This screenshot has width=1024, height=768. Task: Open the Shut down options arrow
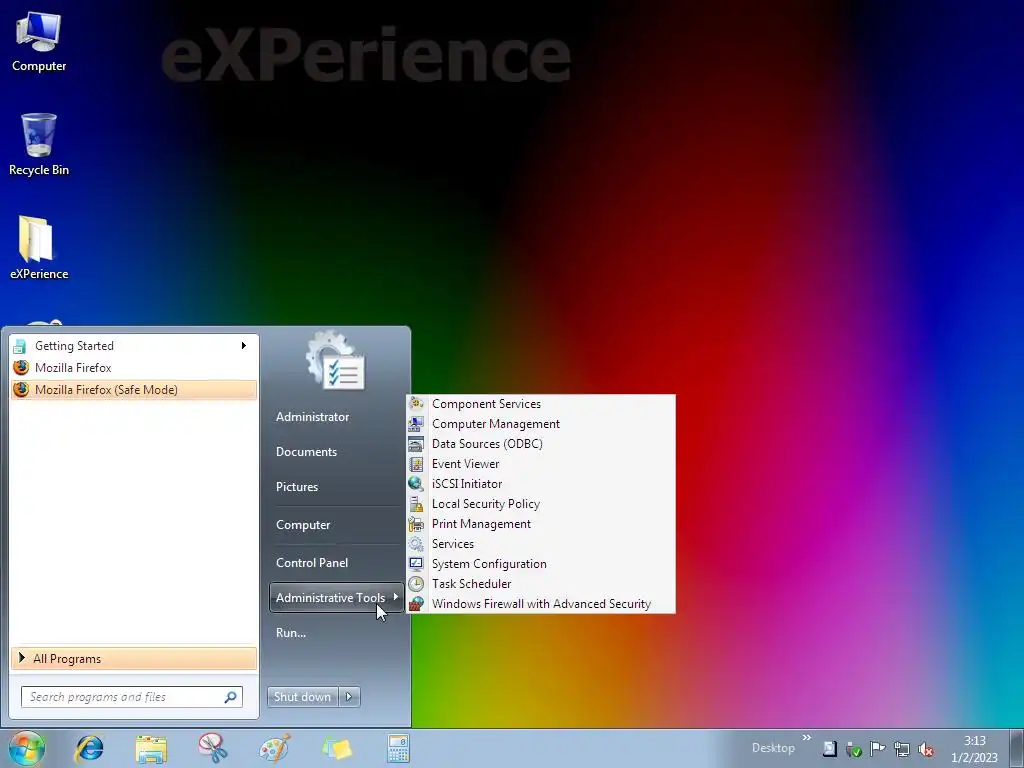click(349, 697)
